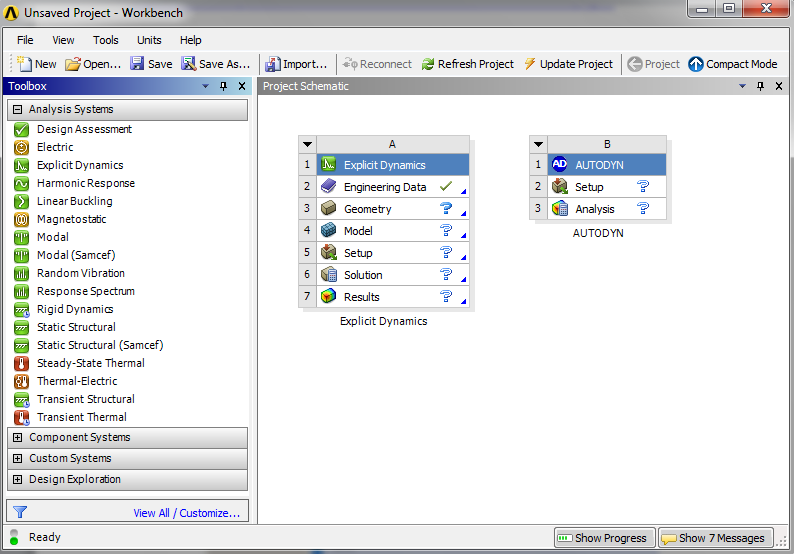Click the Model mesh cube icon

tap(329, 230)
